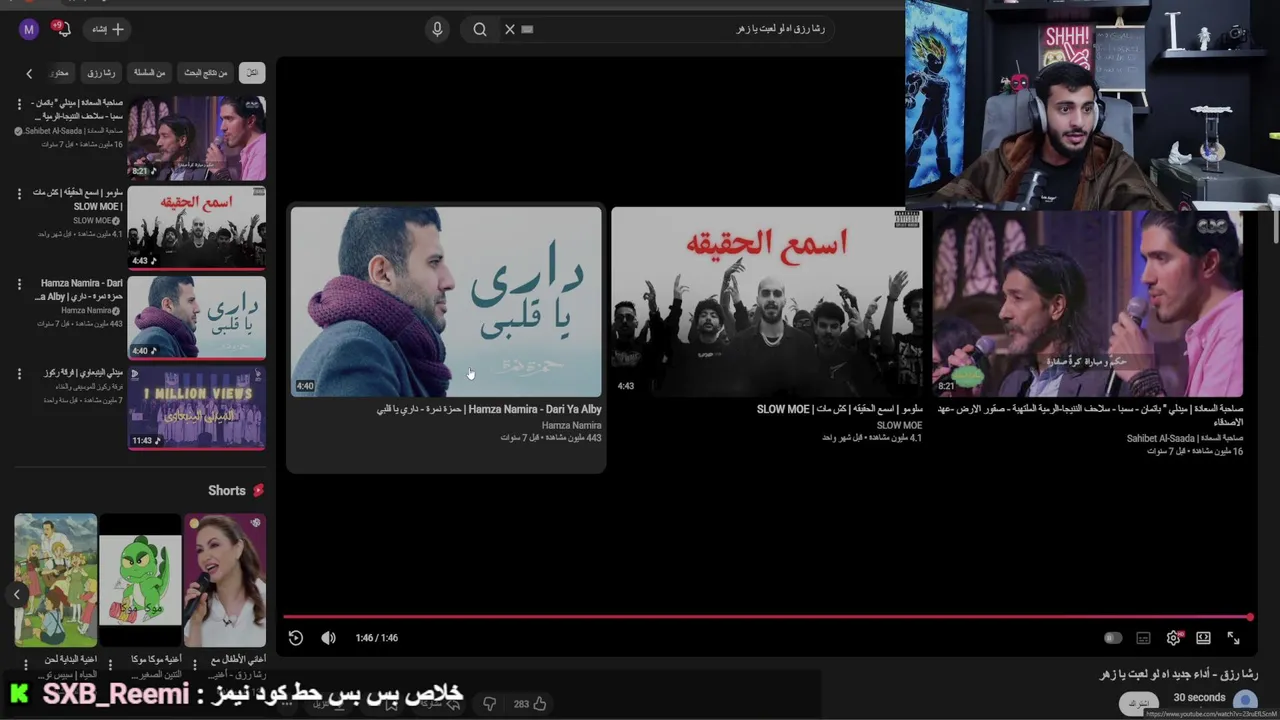1280x720 pixels.
Task: Click the '1:46 / 1:46' time display
Action: (377, 638)
